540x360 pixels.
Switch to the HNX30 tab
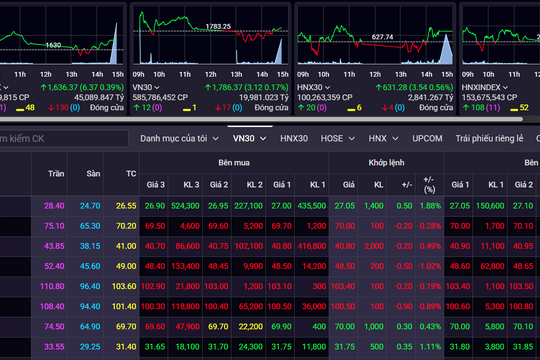coord(294,138)
